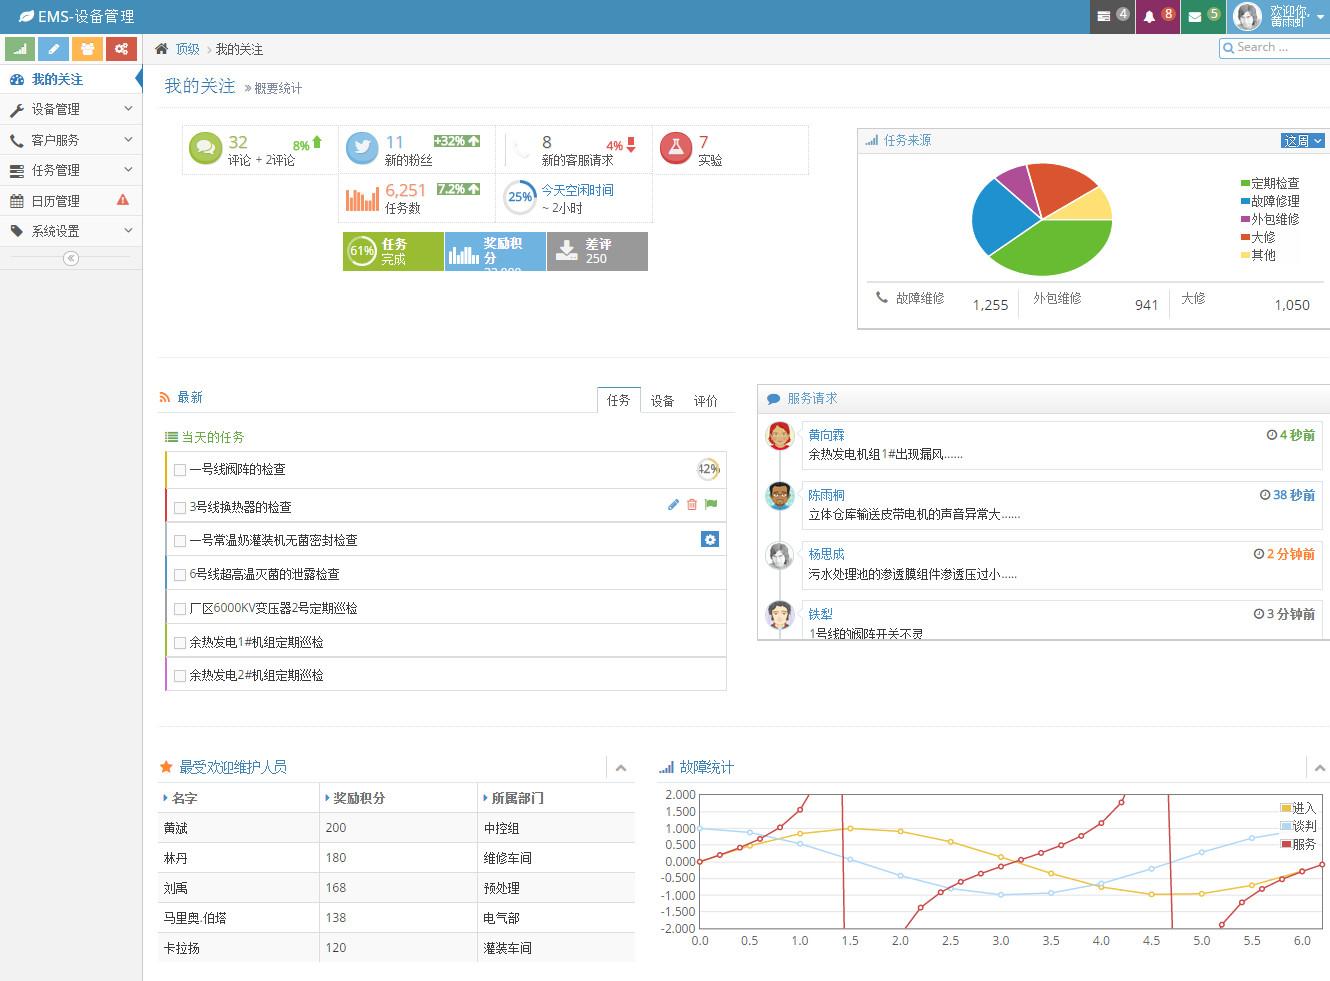Viewport: 1330px width, 981px height.
Task: Open the 这周 period dropdown
Action: click(x=1302, y=141)
